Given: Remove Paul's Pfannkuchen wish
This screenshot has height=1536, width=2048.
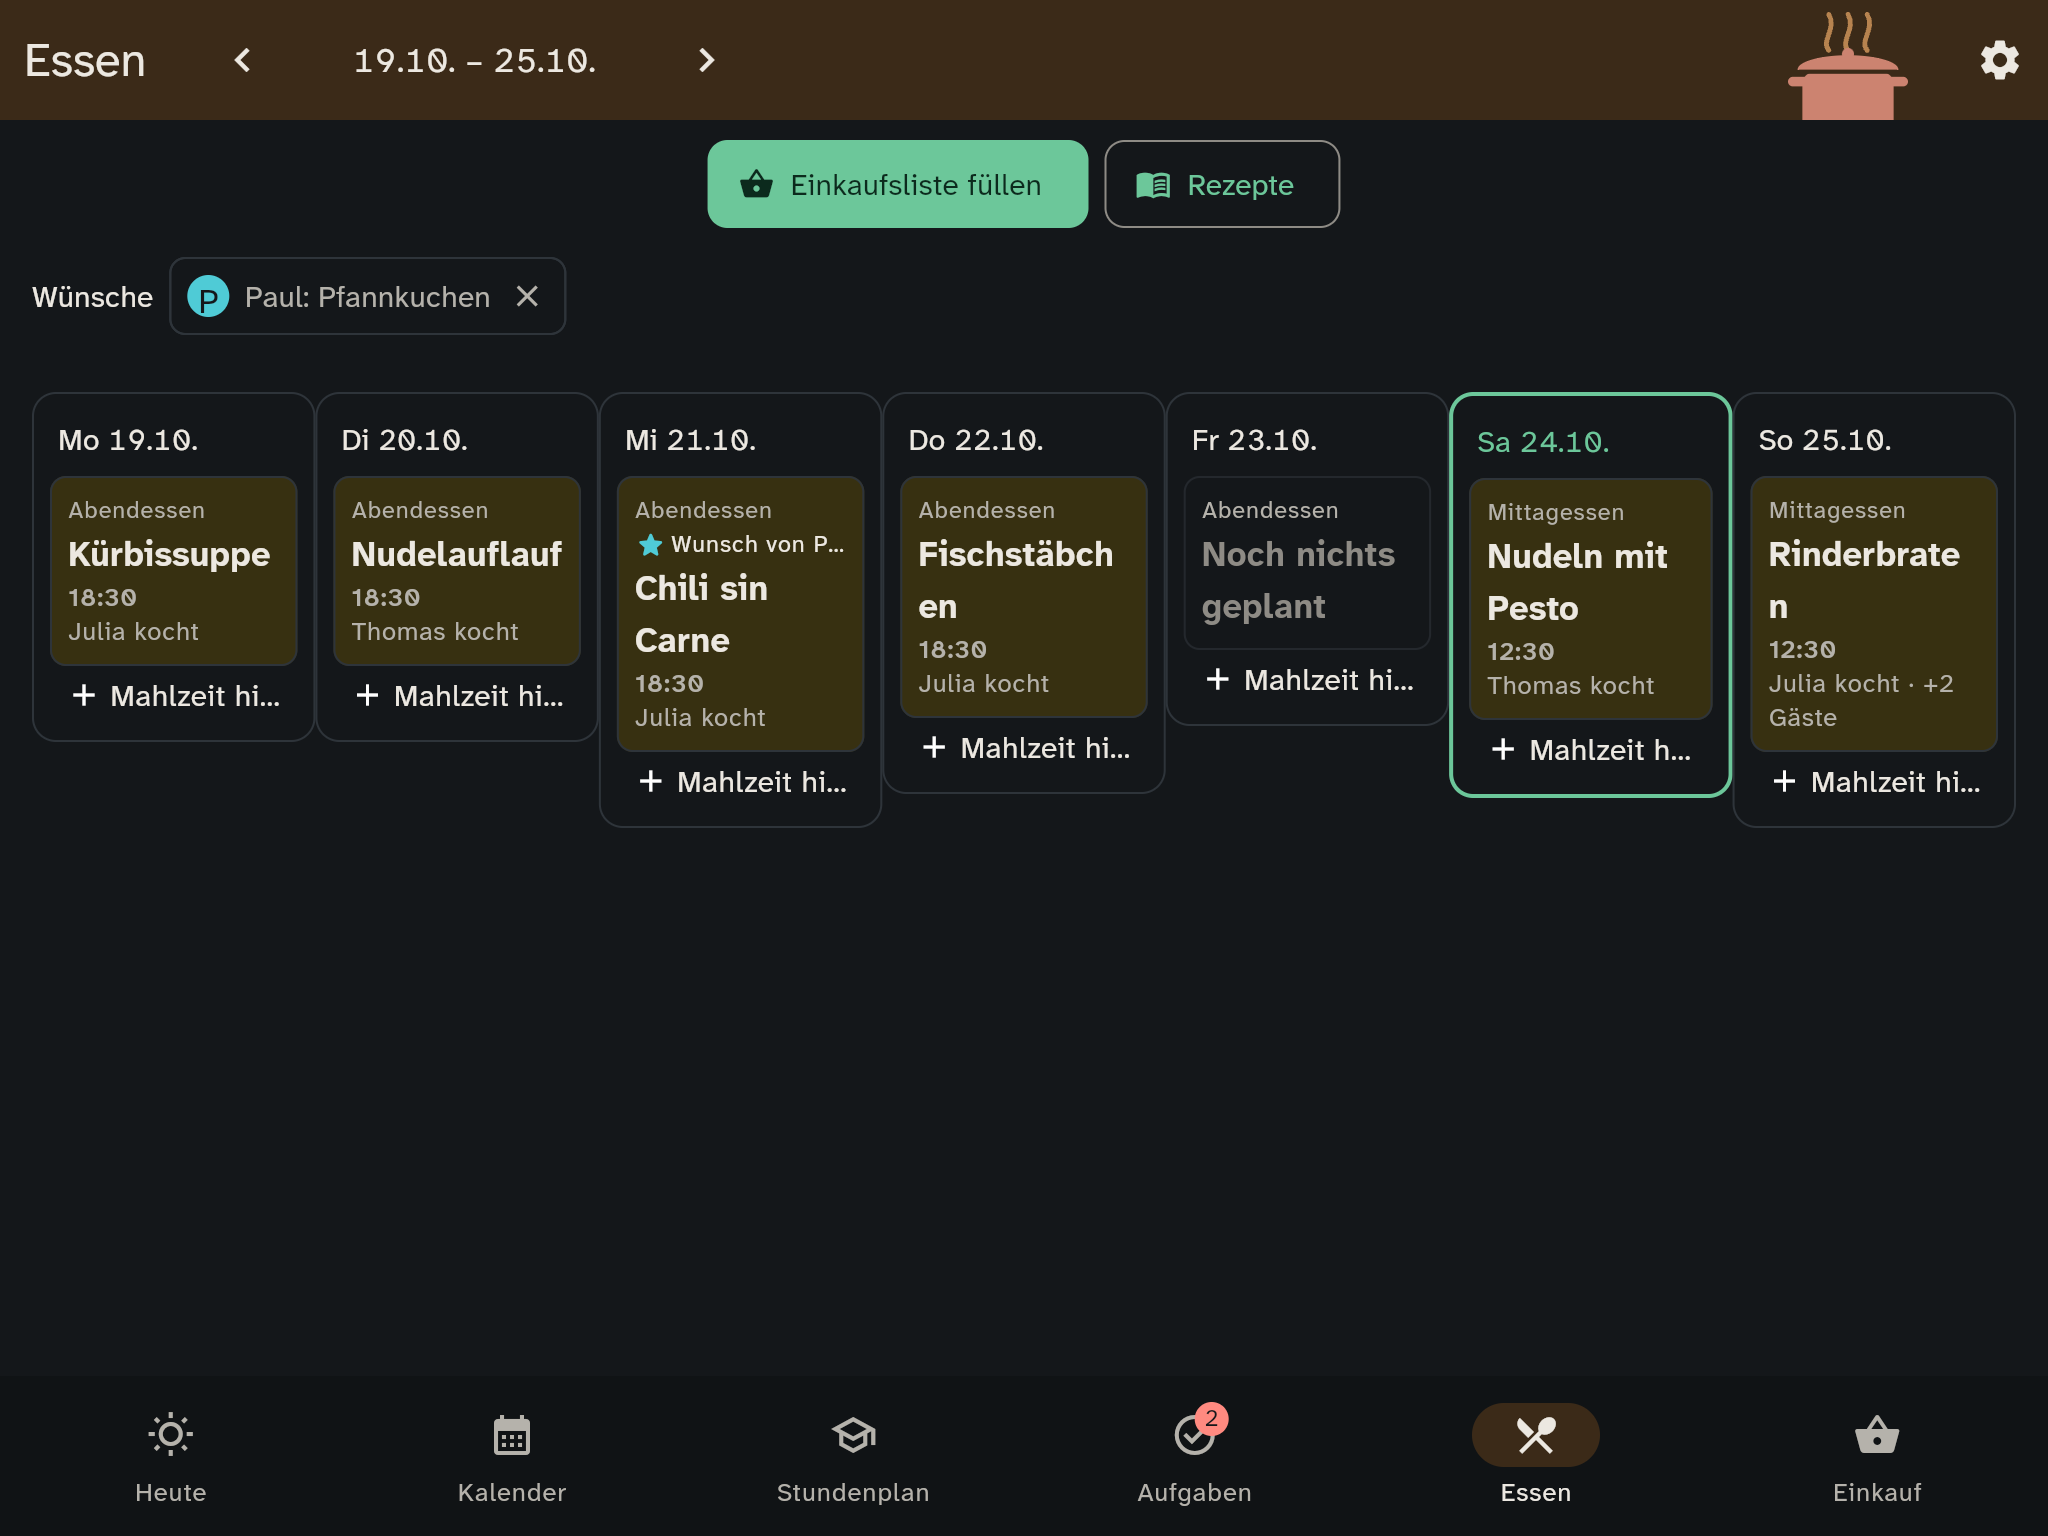Looking at the screenshot, I should tap(527, 296).
